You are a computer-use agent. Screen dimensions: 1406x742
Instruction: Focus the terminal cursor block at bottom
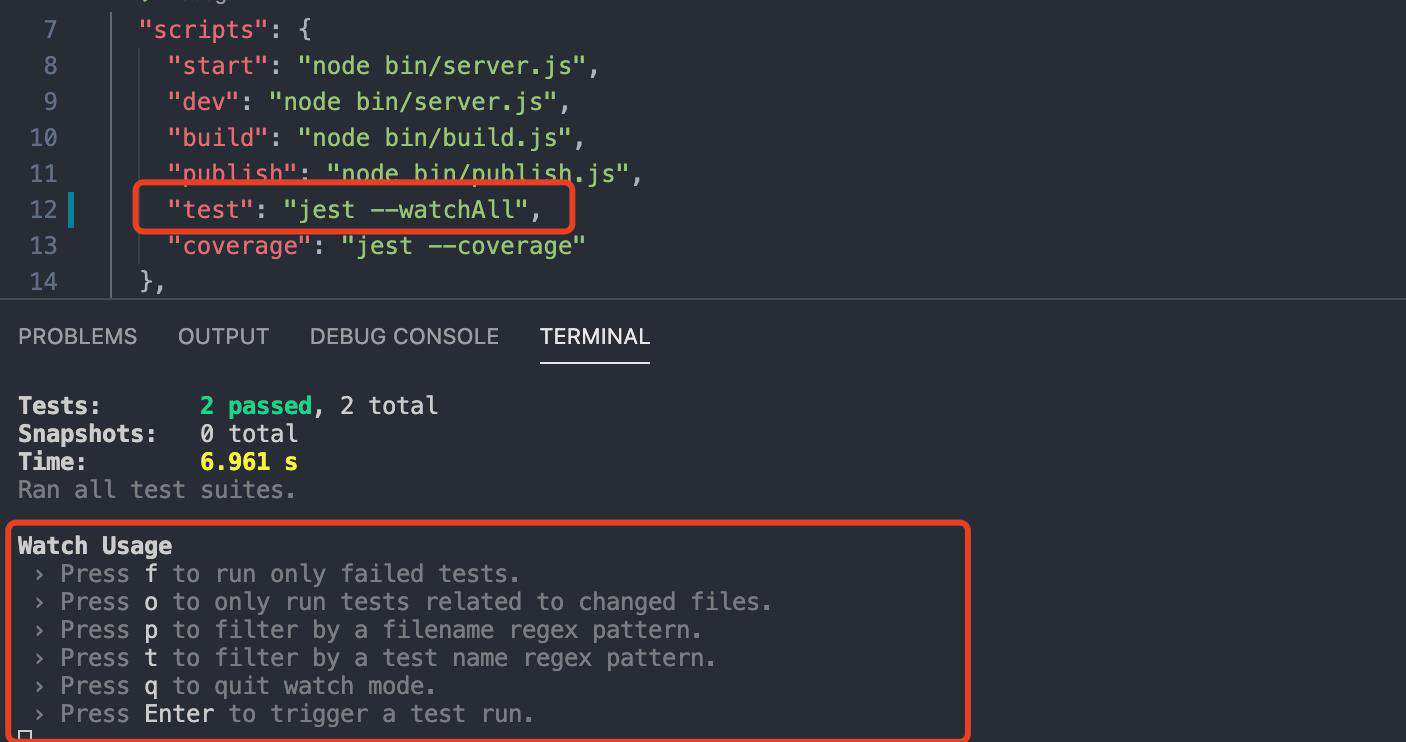coord(25,736)
